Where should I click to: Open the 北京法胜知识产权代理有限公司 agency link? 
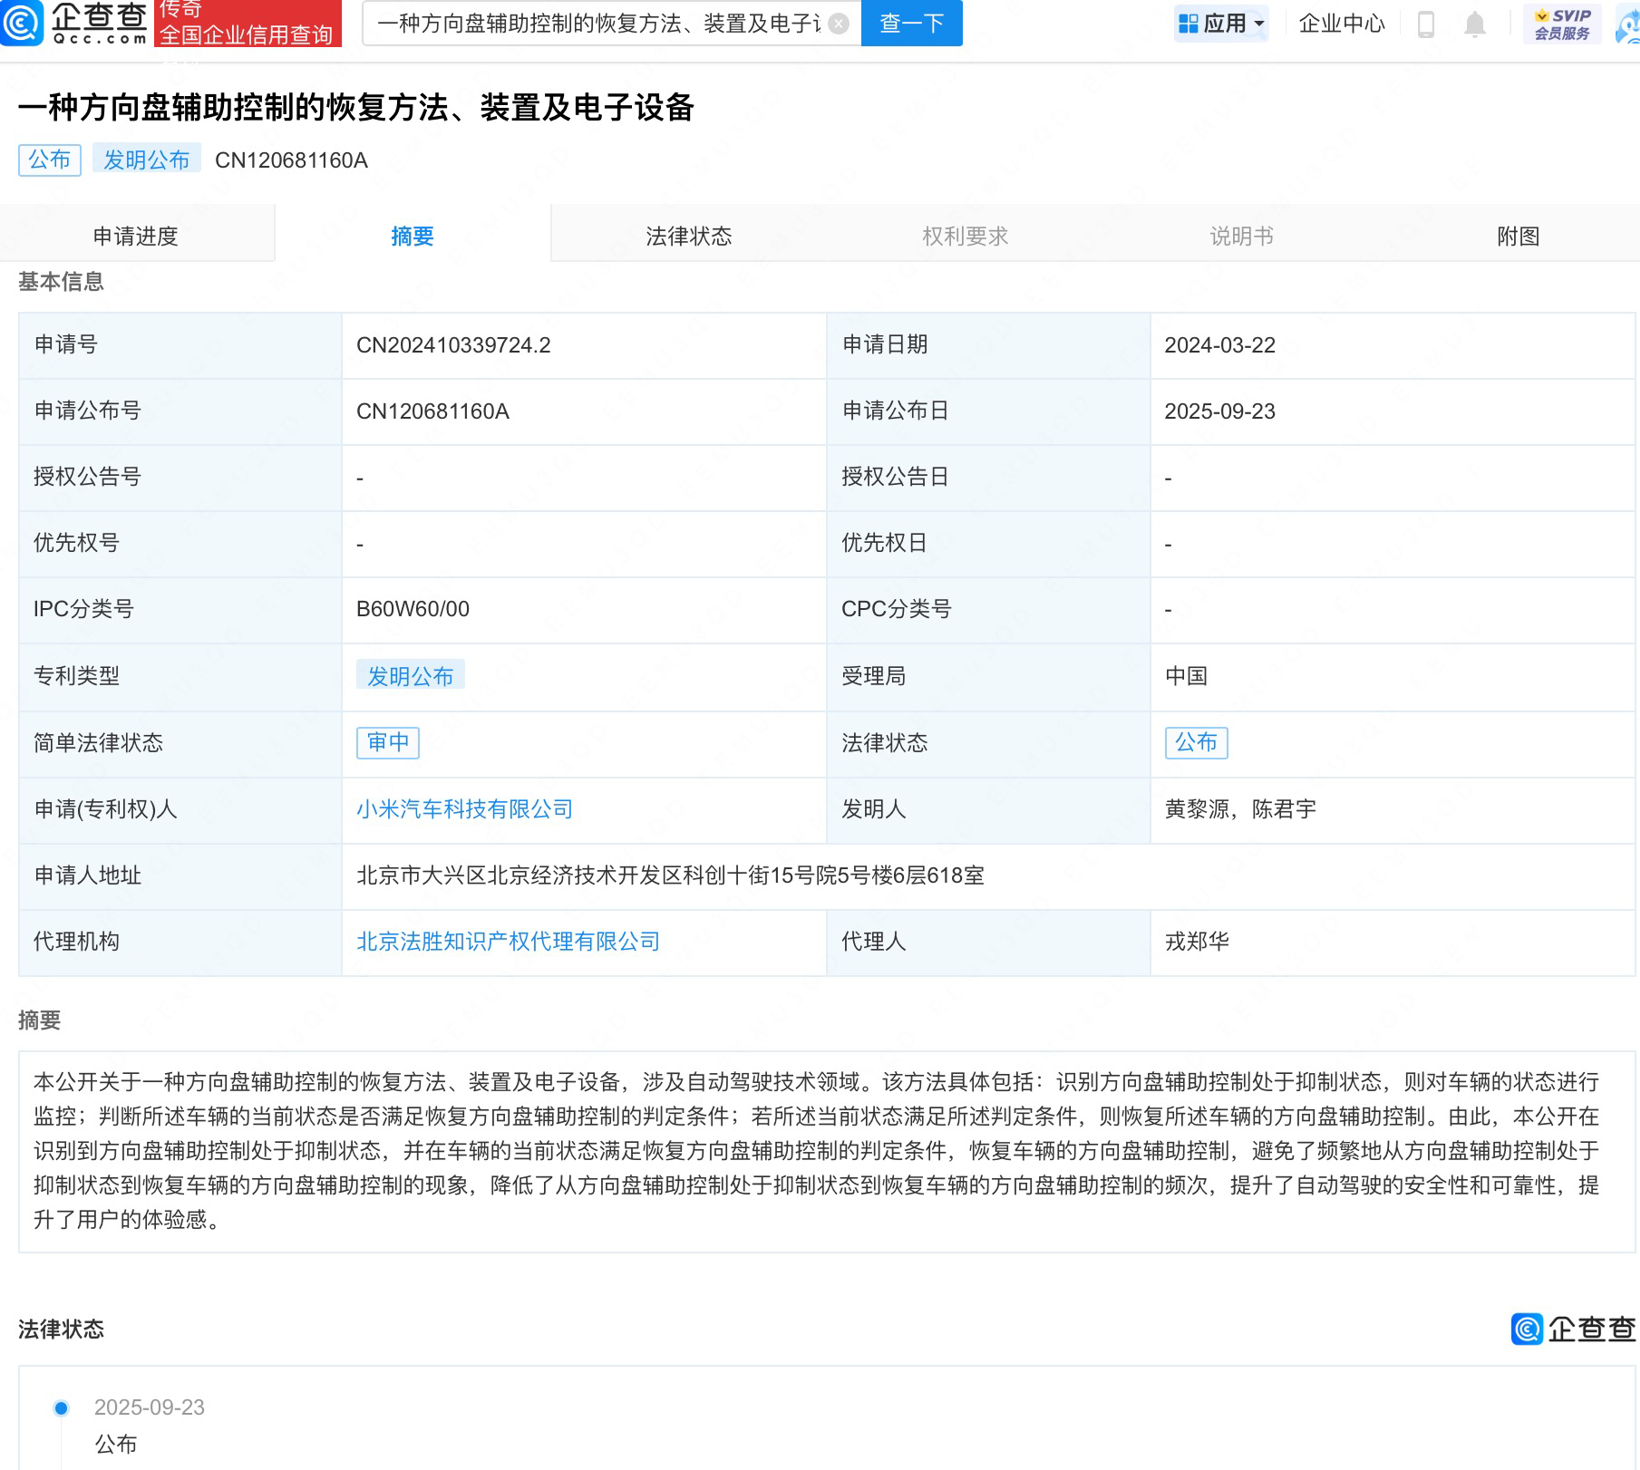pyautogui.click(x=508, y=941)
